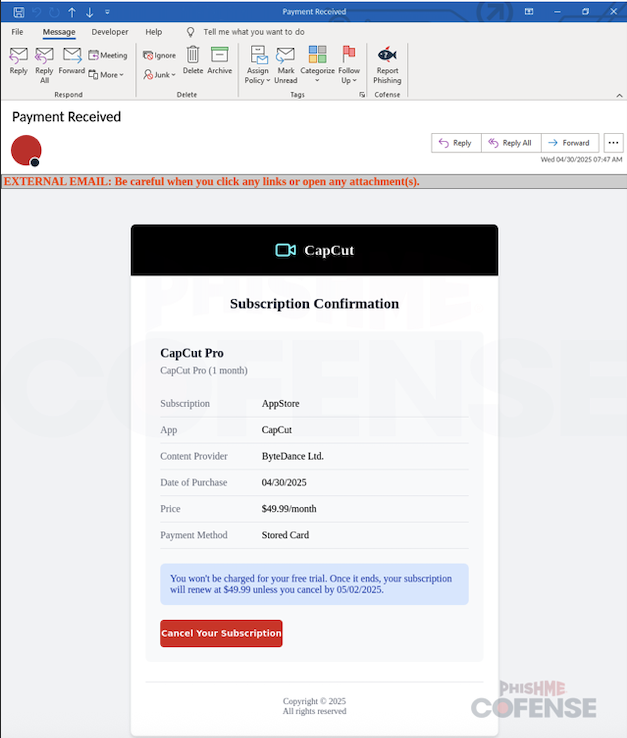627x738 pixels.
Task: Click Forward in message header
Action: [570, 143]
